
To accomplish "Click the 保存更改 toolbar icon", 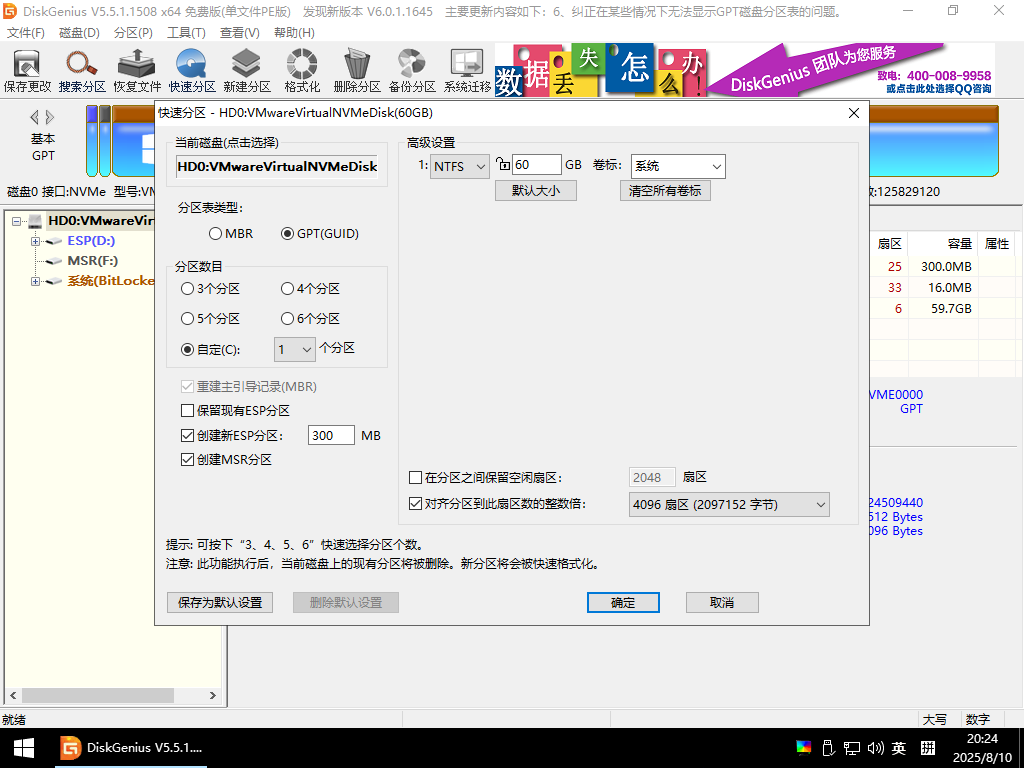I will [x=27, y=71].
